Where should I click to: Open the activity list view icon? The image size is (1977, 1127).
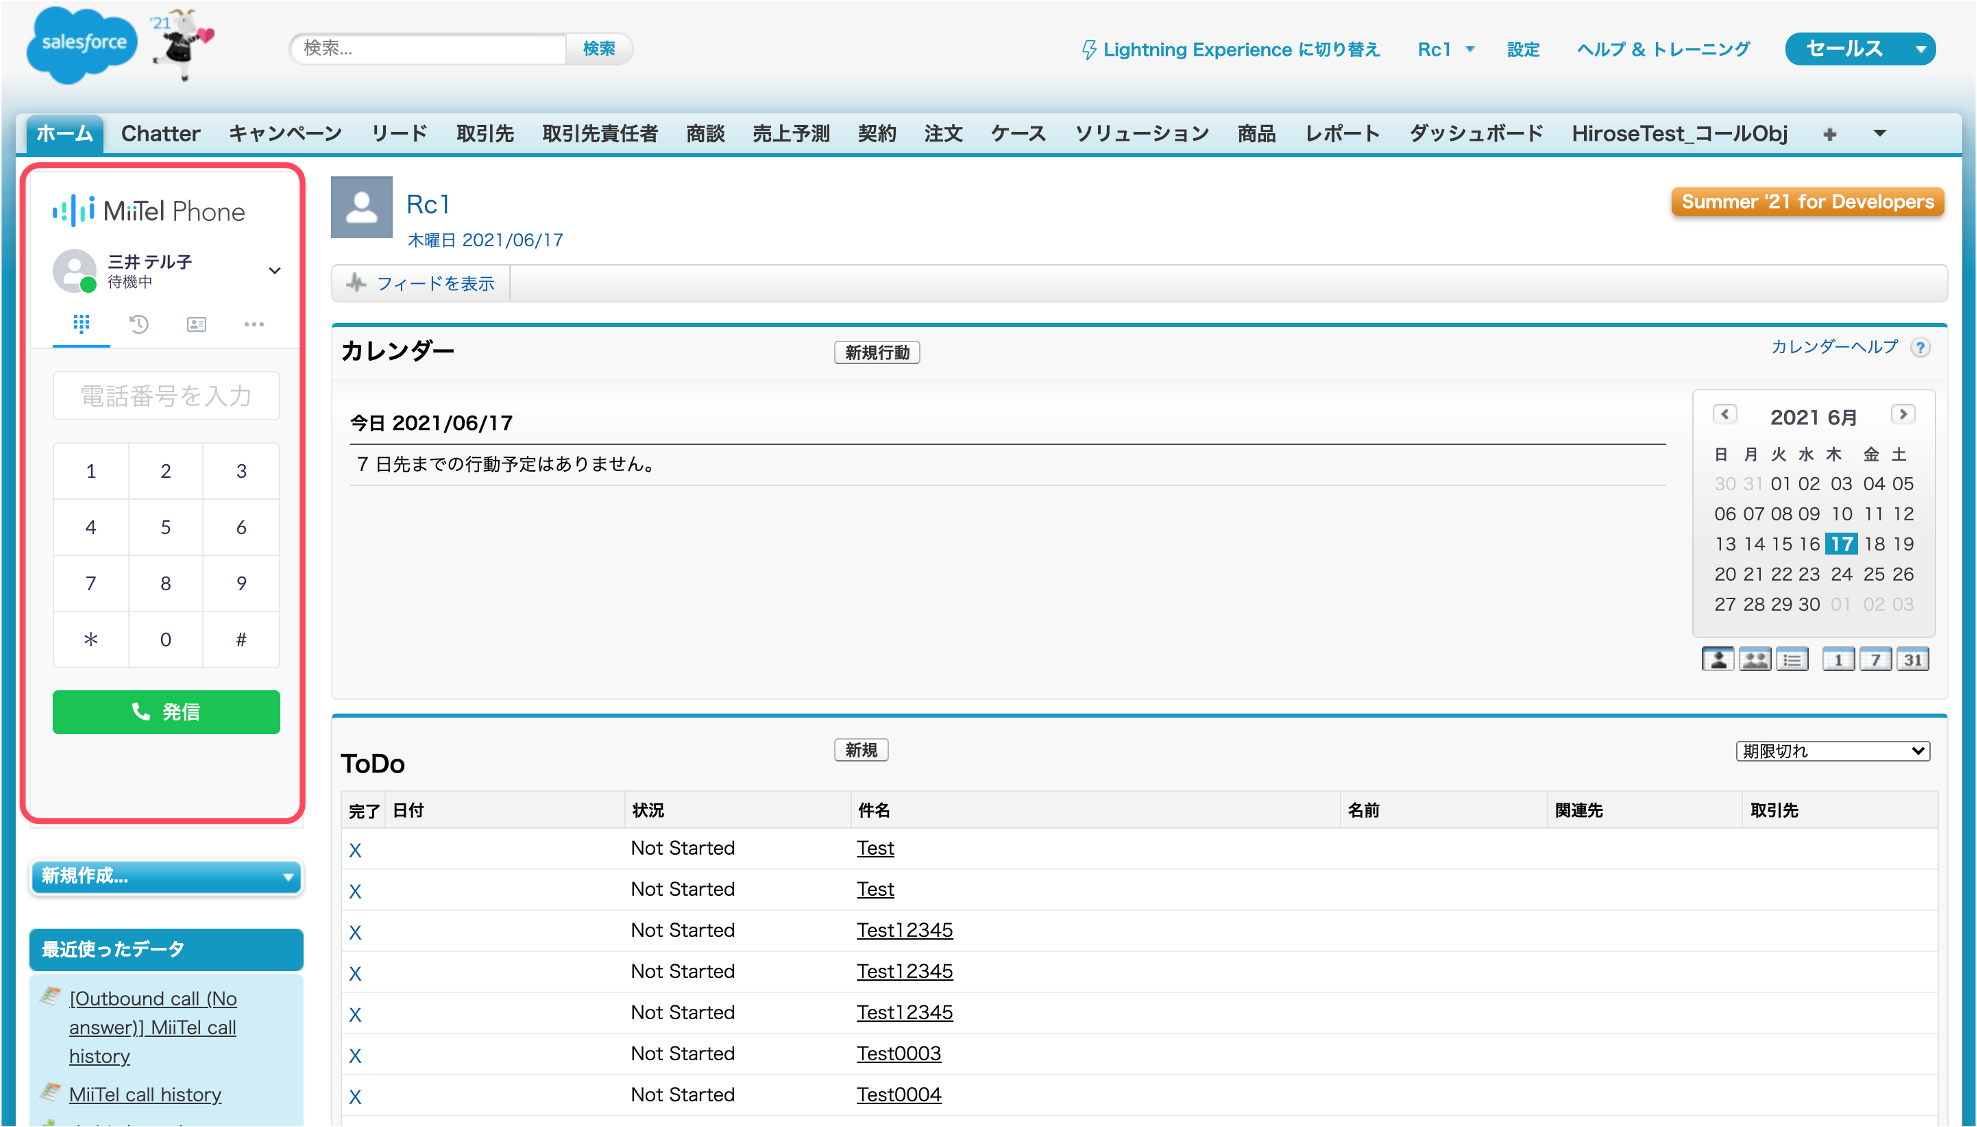click(1792, 659)
